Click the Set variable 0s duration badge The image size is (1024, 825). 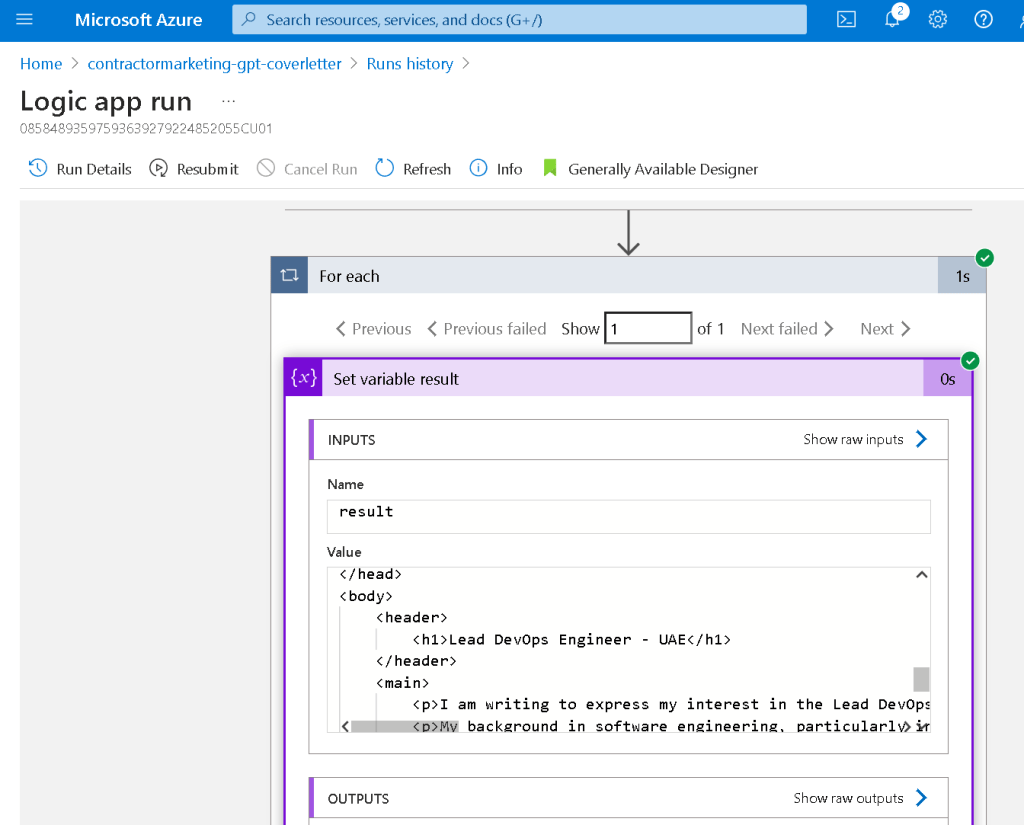click(948, 379)
